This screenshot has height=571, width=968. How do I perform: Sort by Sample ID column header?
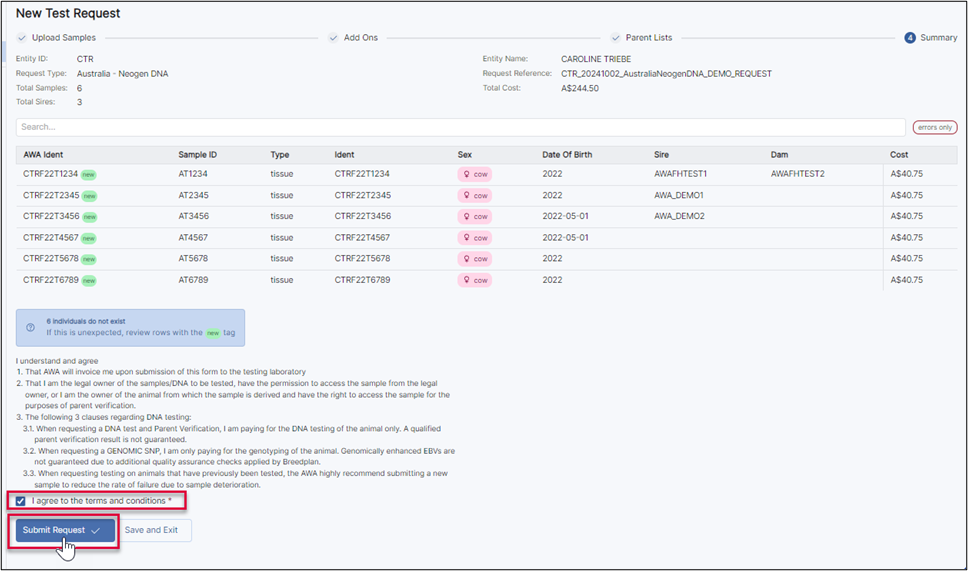(198, 155)
